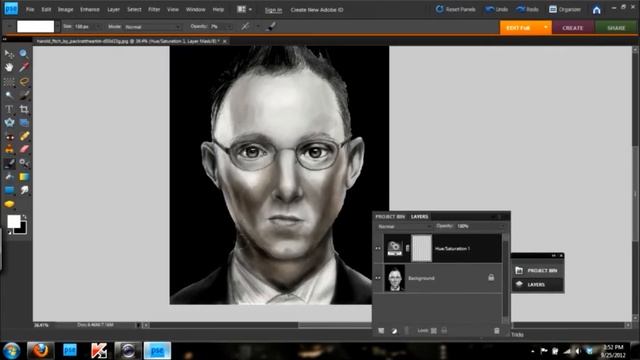Screen dimensions: 640x360
Task: Click the Reset Panels button
Action: click(456, 9)
